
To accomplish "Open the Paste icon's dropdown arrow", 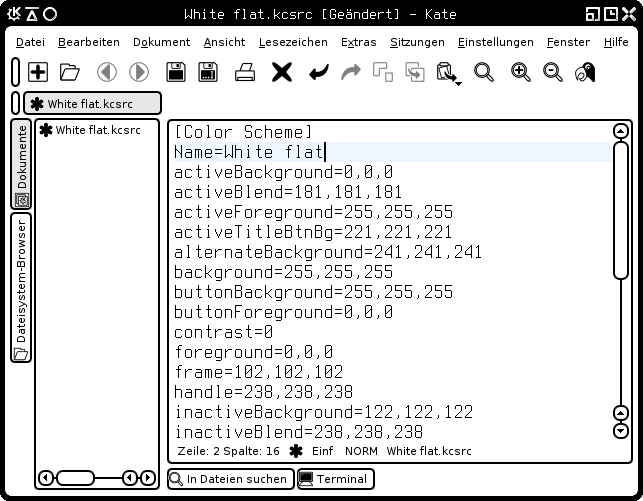I will pos(458,84).
